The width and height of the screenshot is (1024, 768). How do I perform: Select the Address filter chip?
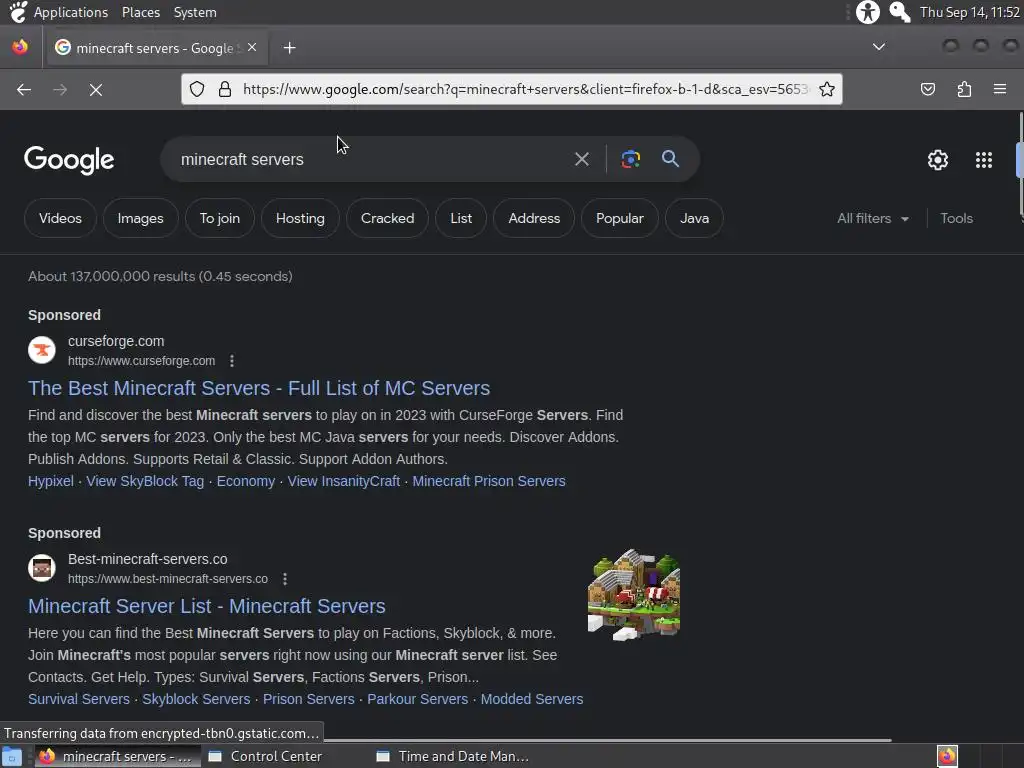pos(534,218)
